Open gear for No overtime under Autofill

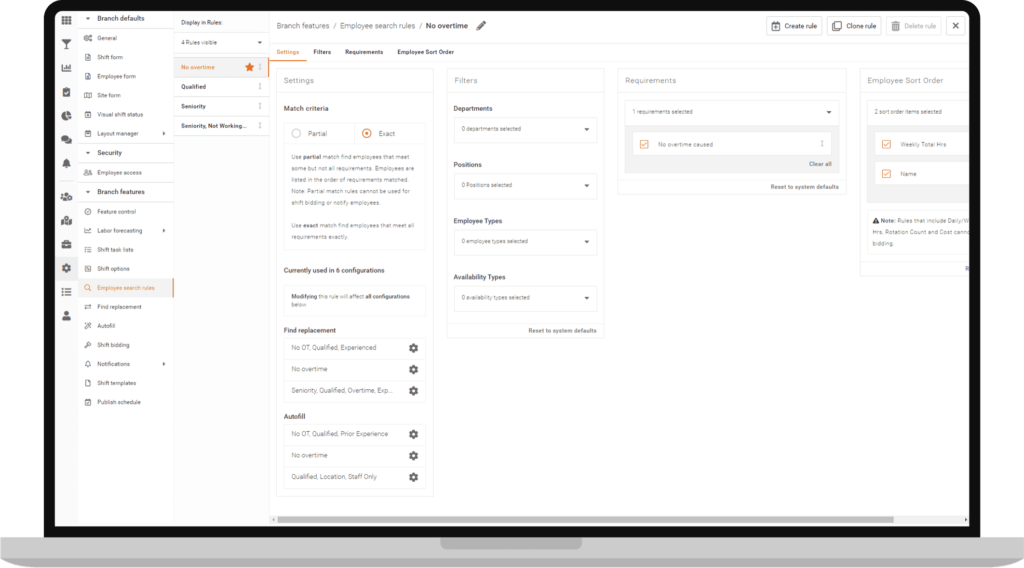pyautogui.click(x=413, y=456)
